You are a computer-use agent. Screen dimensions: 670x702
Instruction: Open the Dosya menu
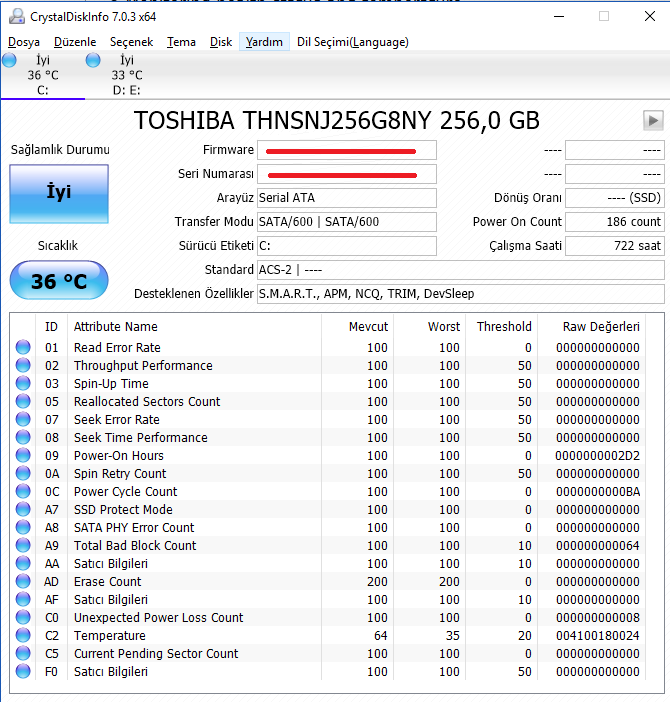(24, 42)
